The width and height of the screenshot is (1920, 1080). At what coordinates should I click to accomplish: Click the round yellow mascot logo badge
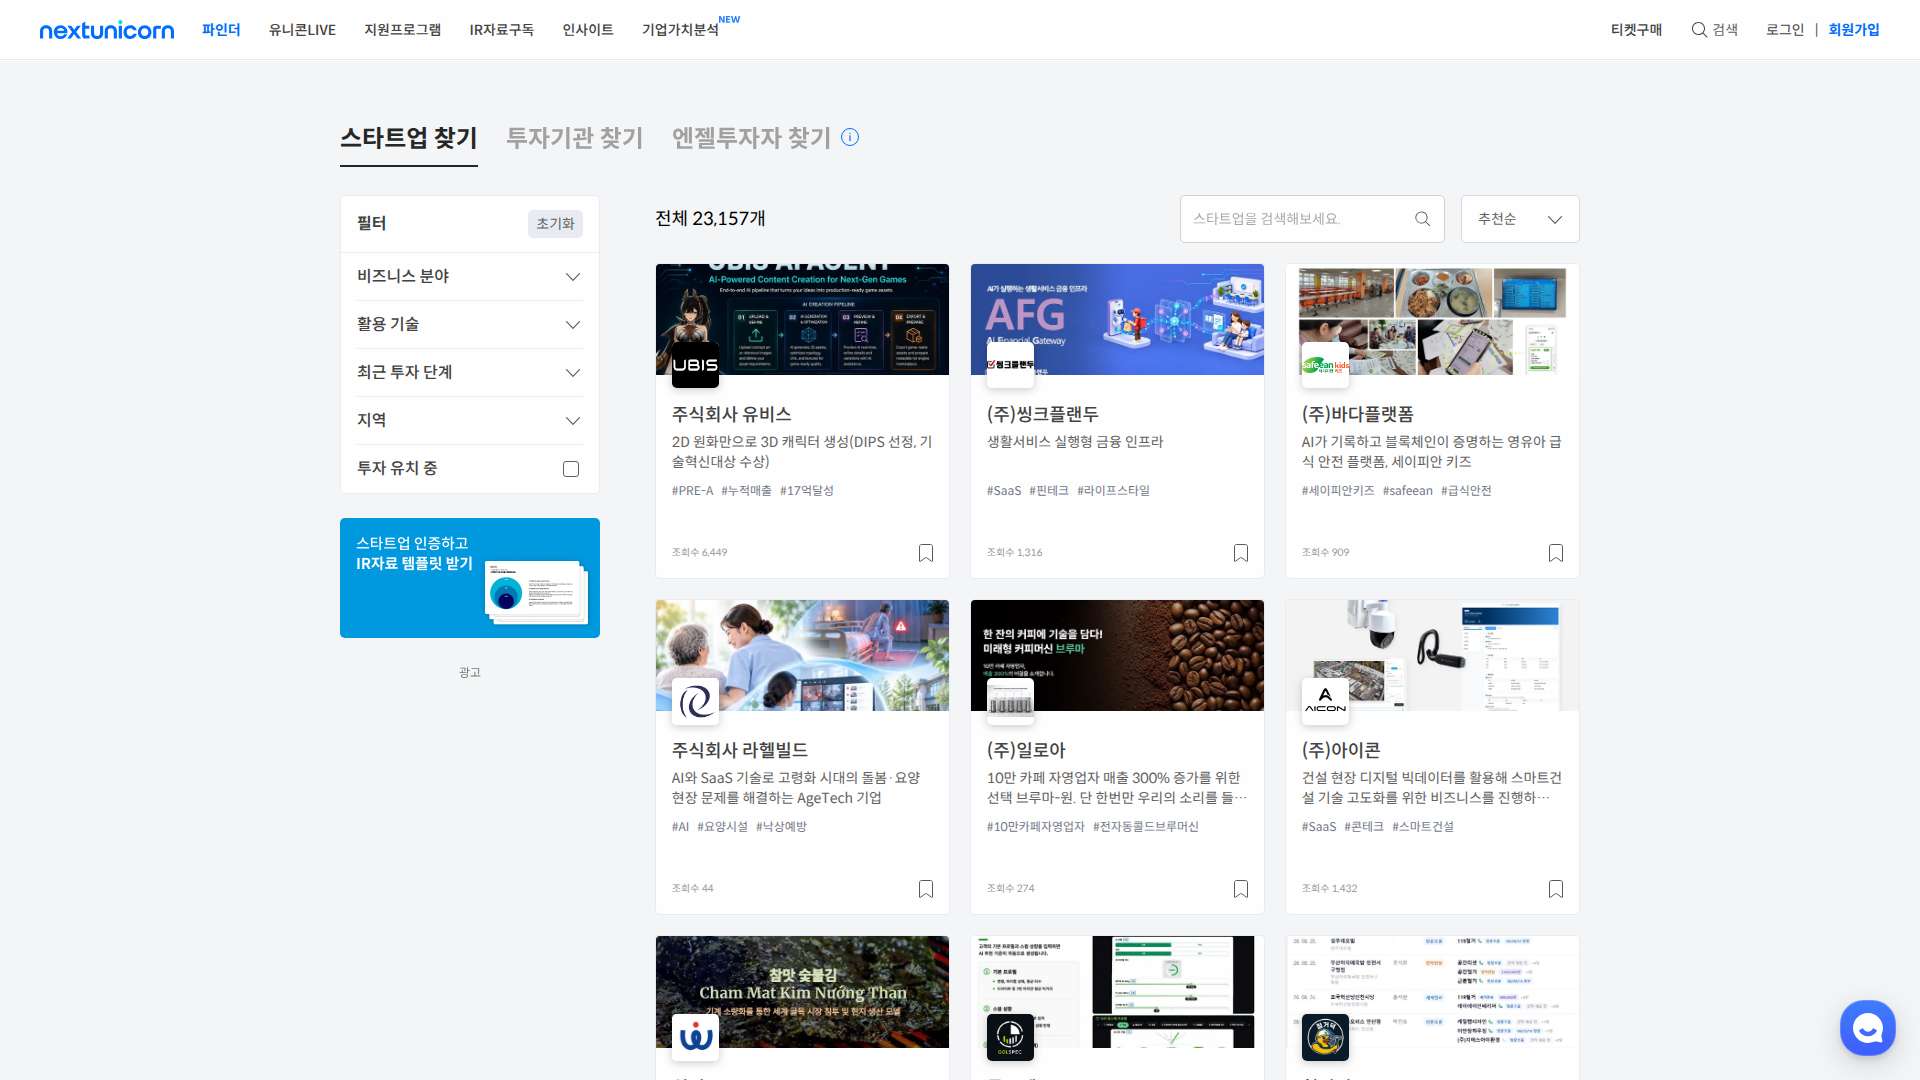1325,1037
